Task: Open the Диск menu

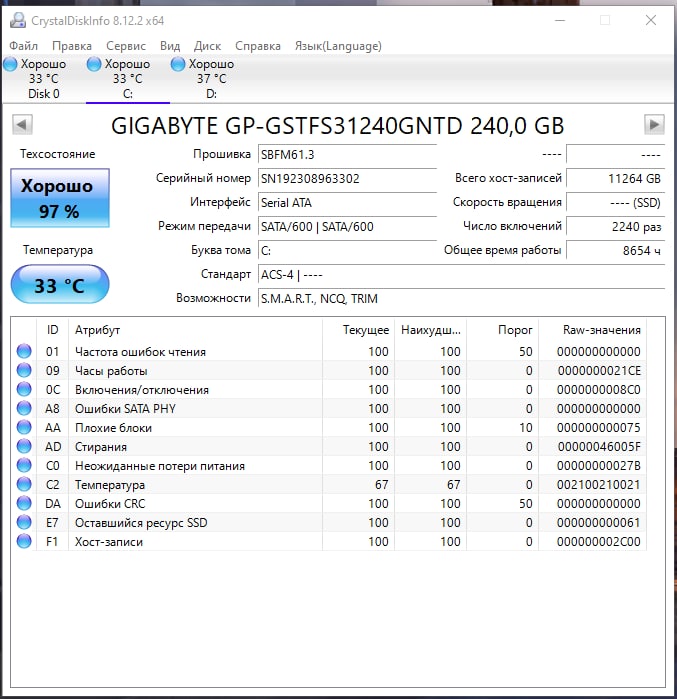Action: pyautogui.click(x=207, y=46)
